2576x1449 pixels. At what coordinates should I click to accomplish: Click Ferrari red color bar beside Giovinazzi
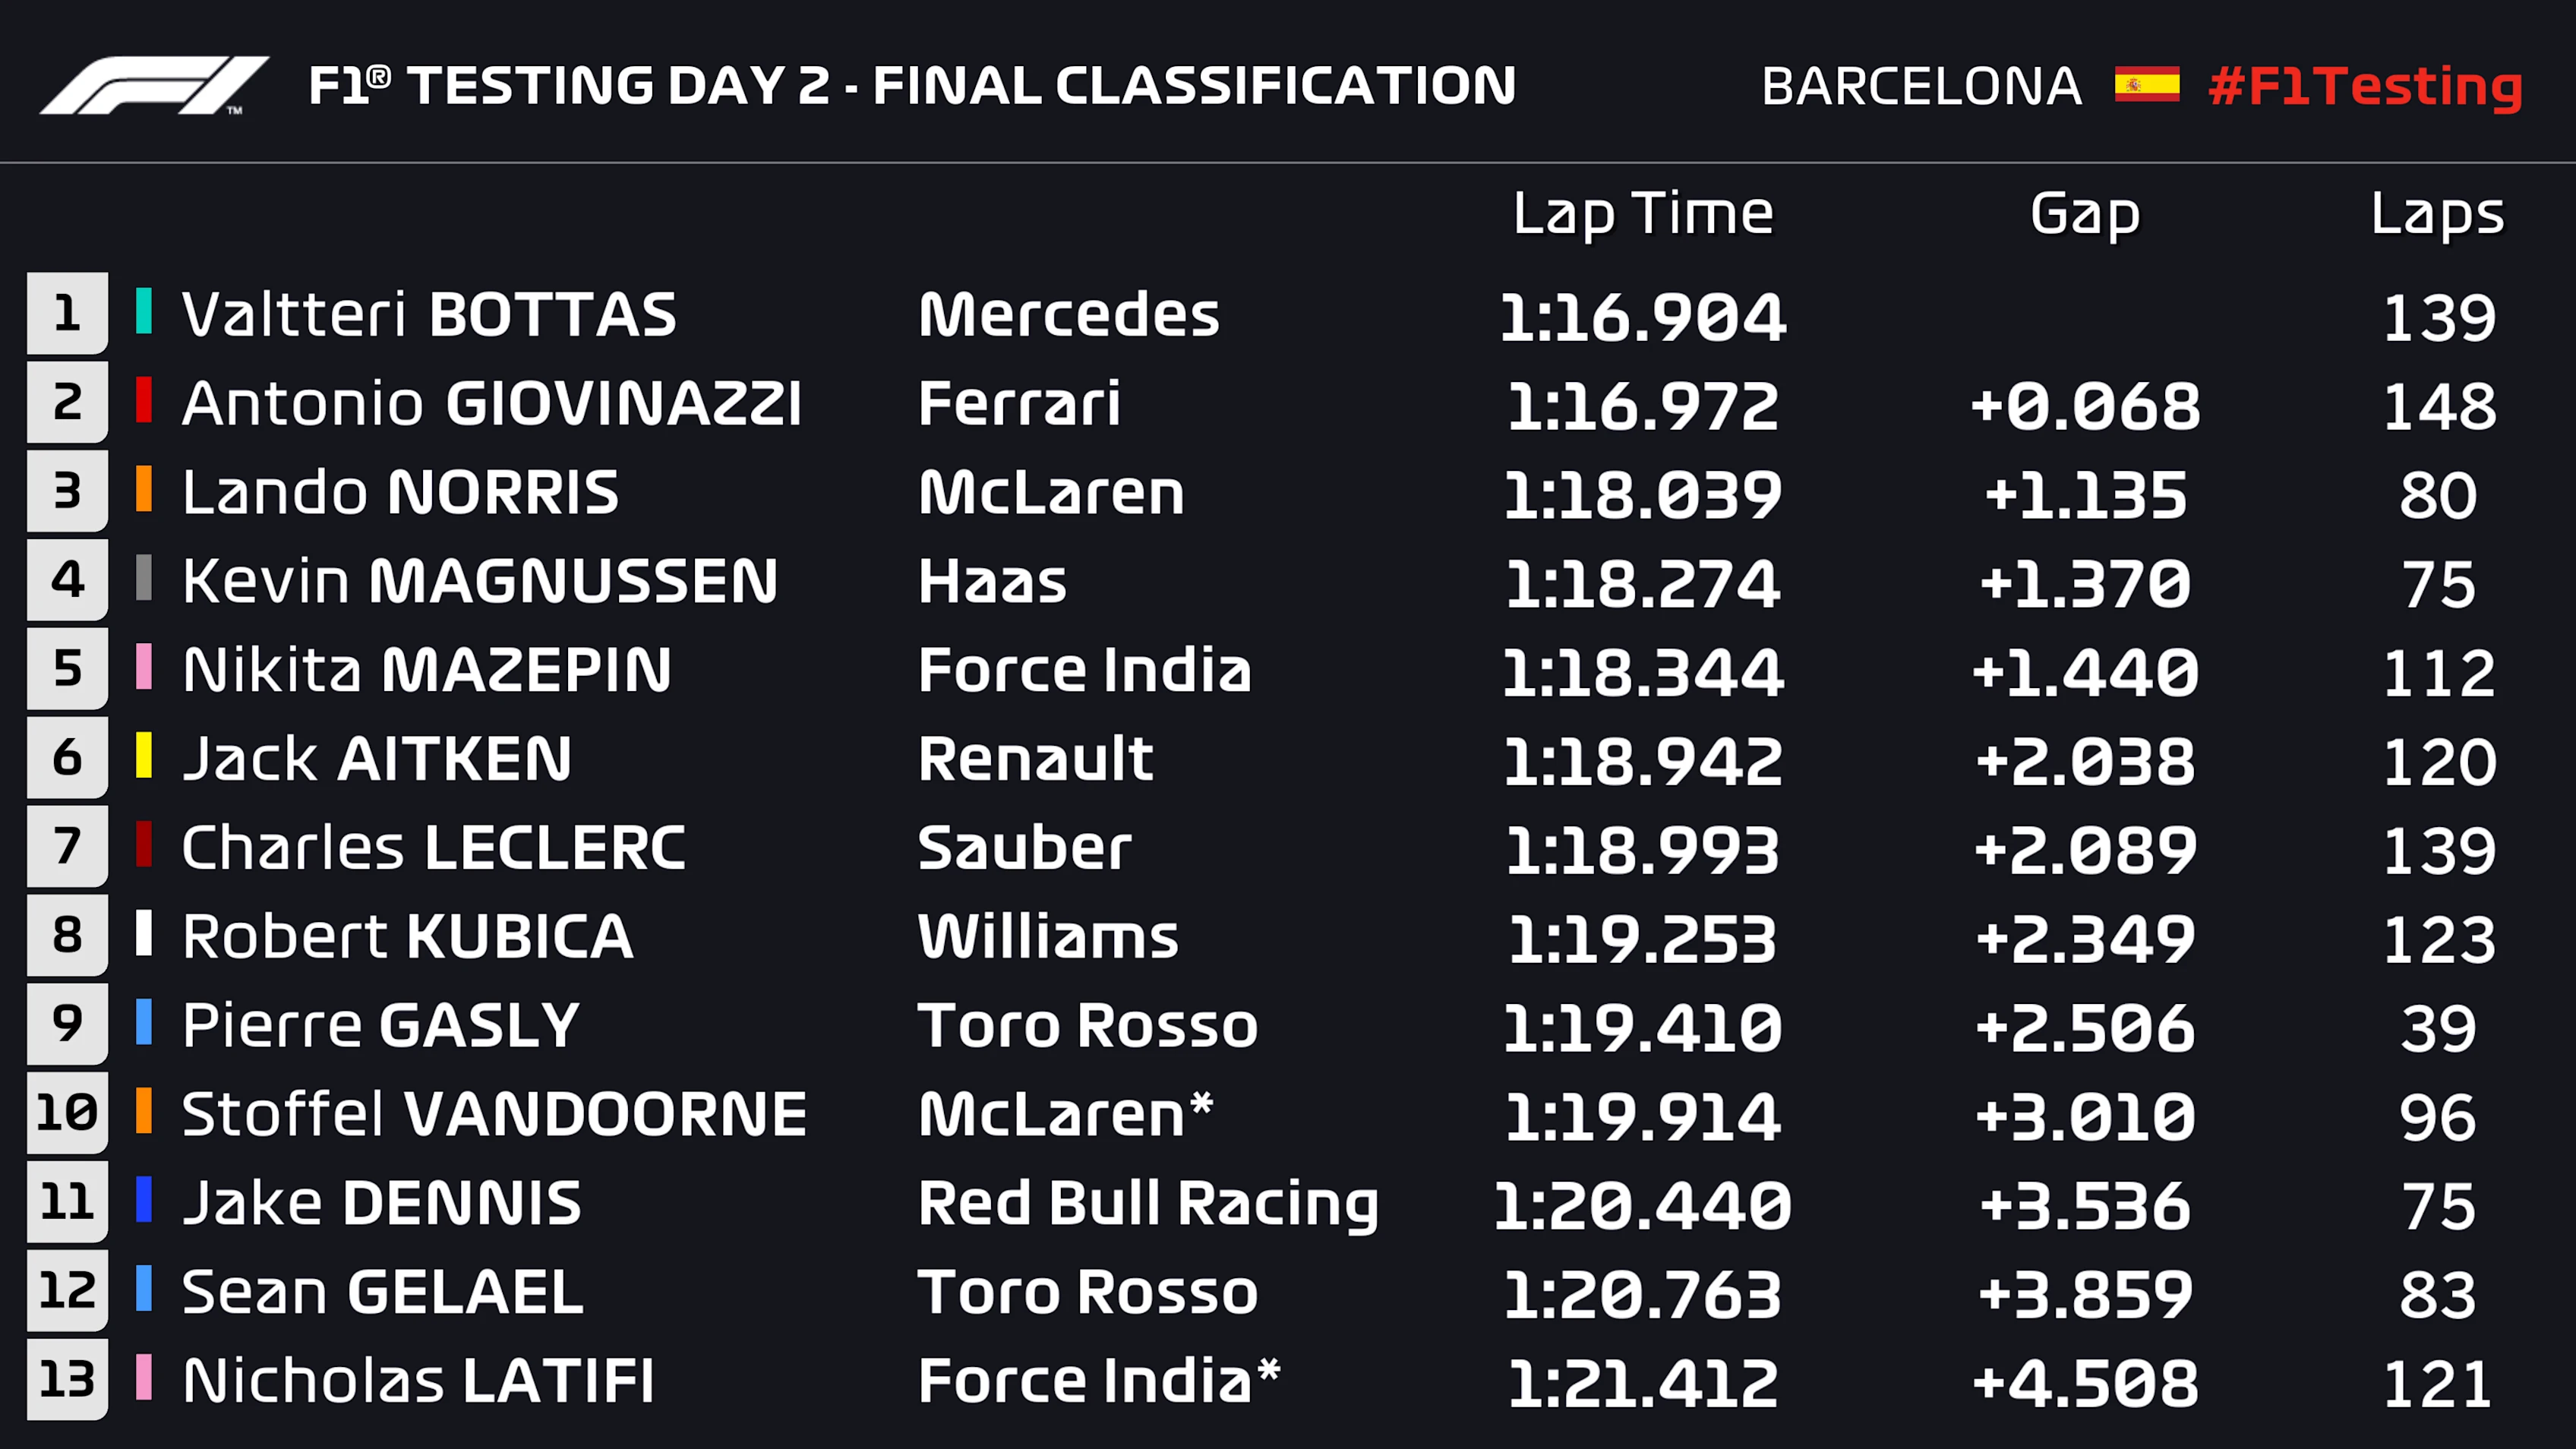point(144,400)
